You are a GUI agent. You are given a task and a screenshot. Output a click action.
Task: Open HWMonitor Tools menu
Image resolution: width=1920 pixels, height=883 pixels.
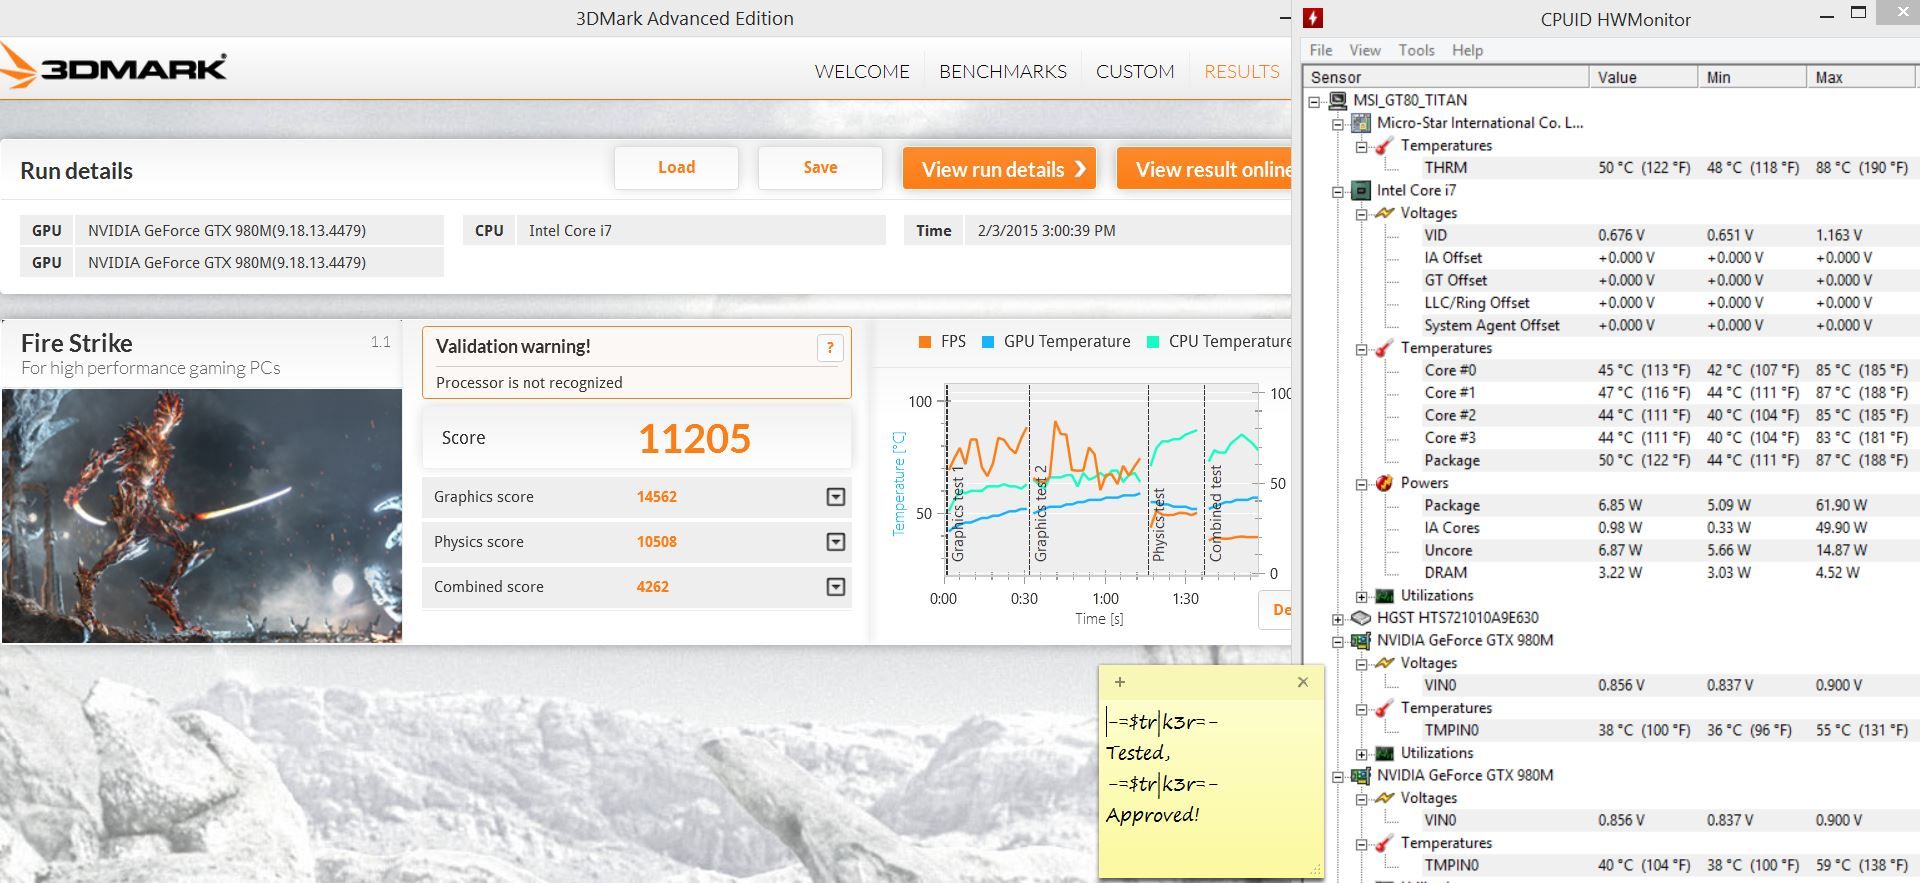coord(1416,50)
